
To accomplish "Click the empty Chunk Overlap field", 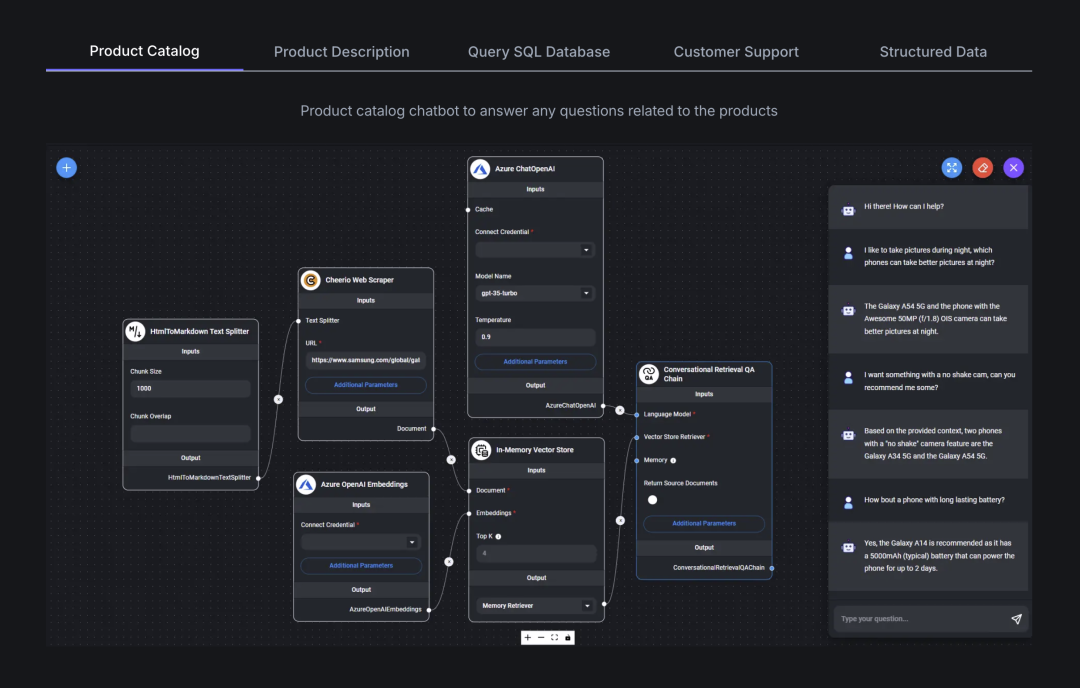I will [190, 433].
